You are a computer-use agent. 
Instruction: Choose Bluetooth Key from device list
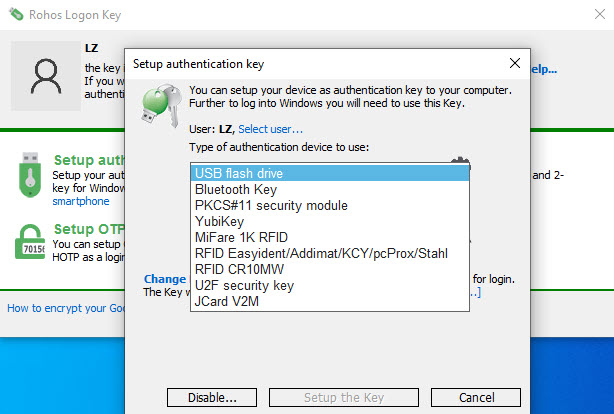point(330,189)
